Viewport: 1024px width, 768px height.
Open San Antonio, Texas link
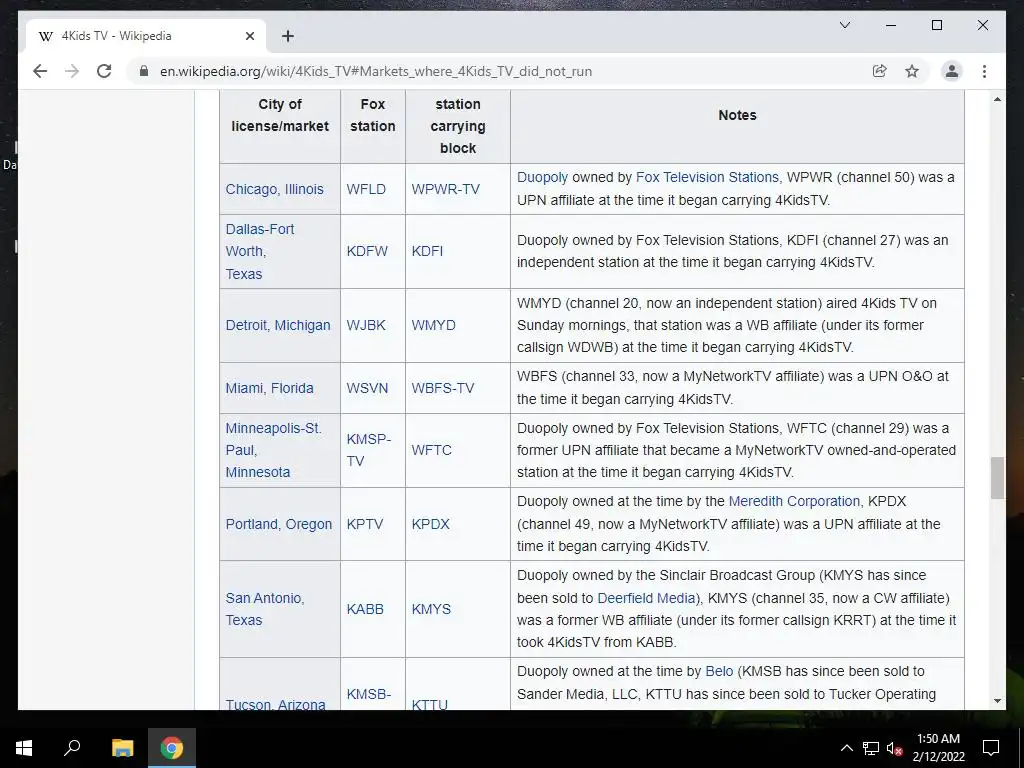[264, 609]
